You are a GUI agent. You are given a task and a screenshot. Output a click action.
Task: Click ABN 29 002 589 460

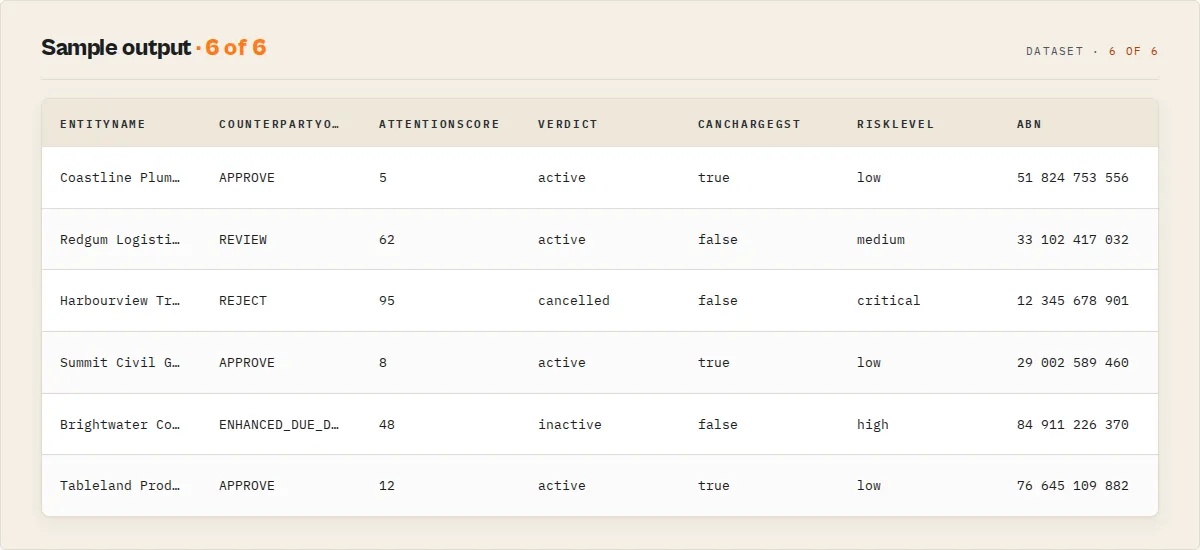coord(1073,363)
